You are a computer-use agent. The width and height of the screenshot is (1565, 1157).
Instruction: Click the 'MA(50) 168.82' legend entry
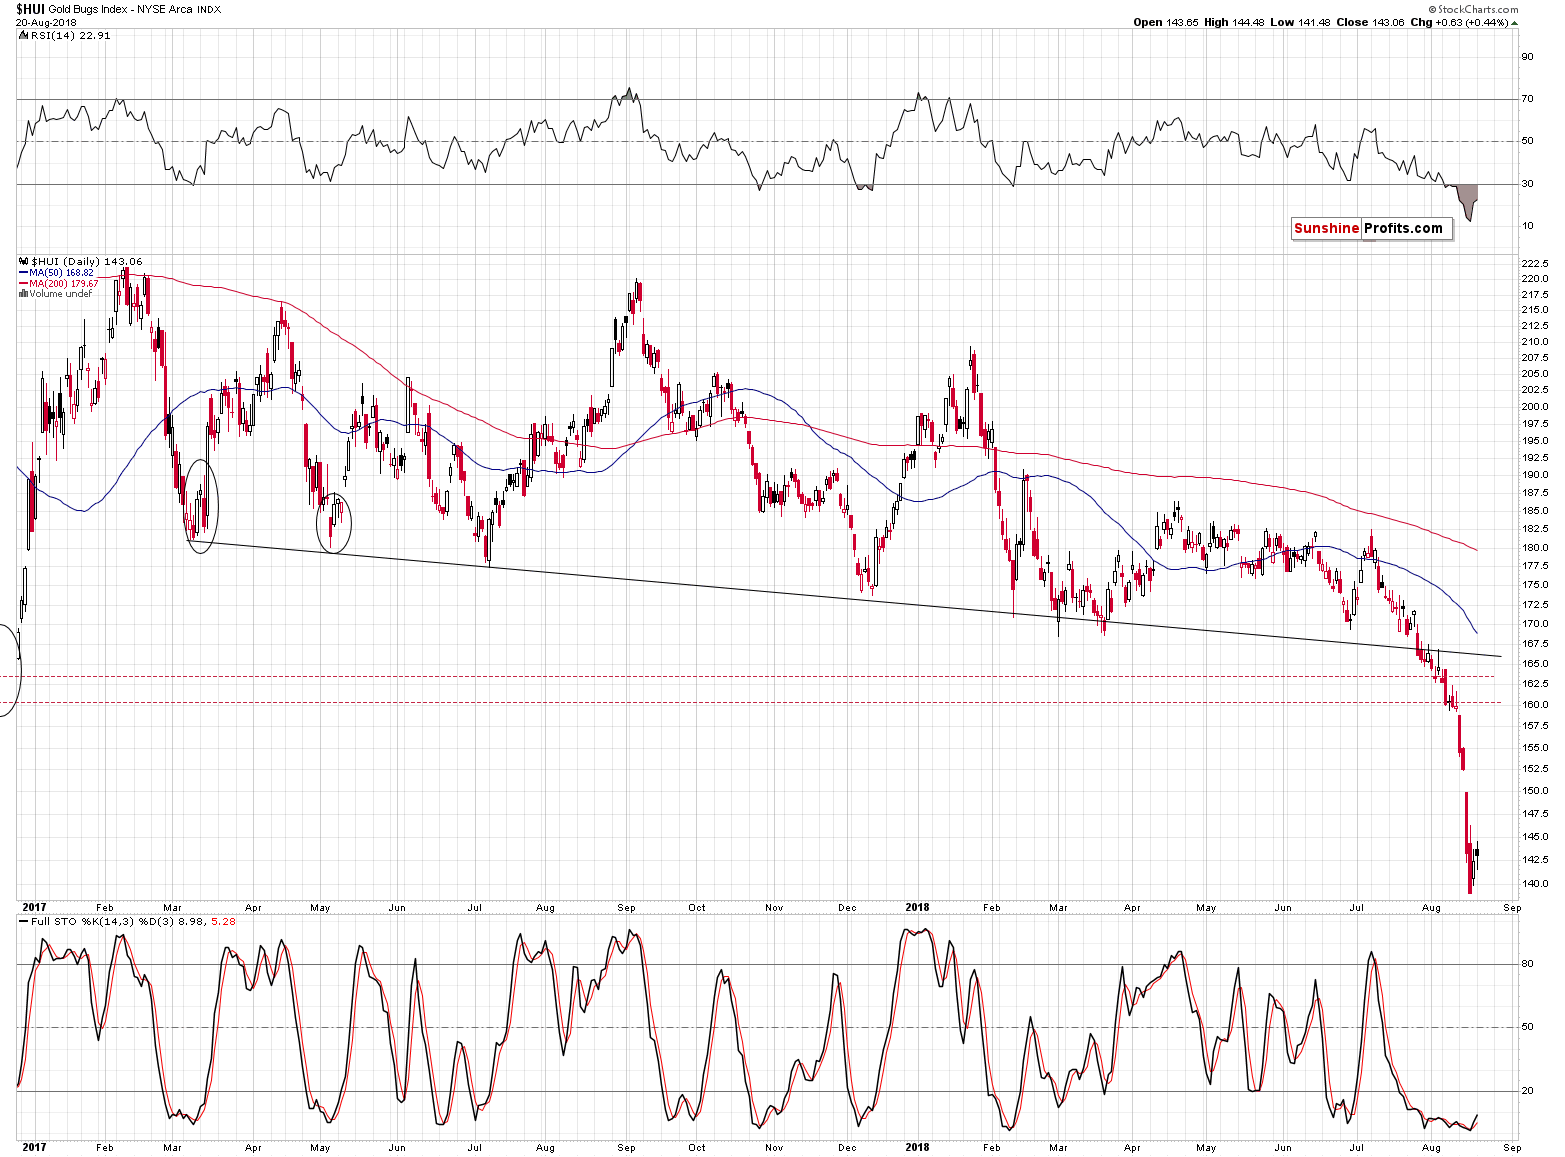[x=61, y=273]
